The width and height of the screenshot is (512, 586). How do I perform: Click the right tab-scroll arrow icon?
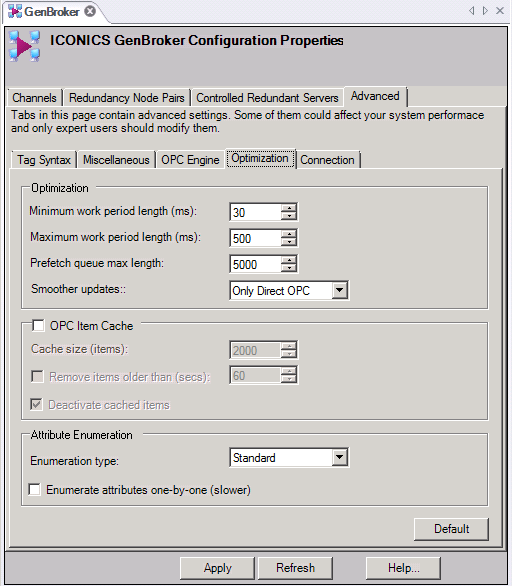pyautogui.click(x=485, y=10)
